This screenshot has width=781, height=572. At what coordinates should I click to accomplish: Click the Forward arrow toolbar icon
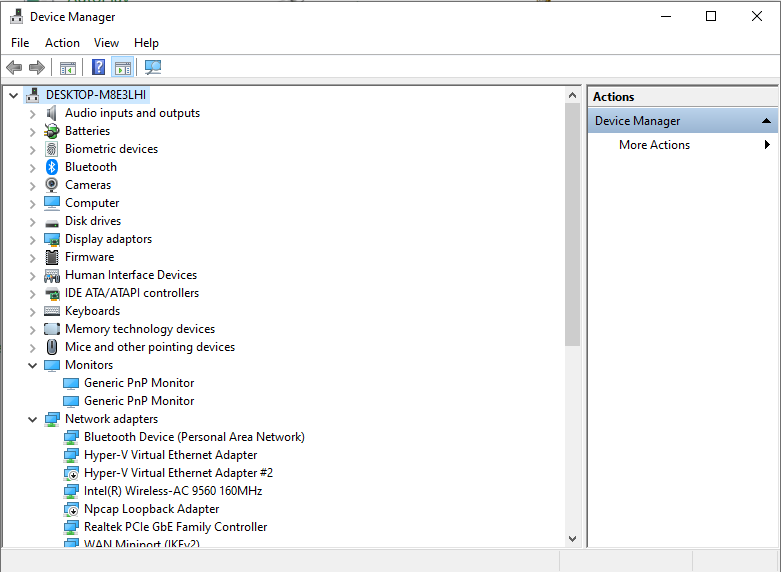[37, 67]
